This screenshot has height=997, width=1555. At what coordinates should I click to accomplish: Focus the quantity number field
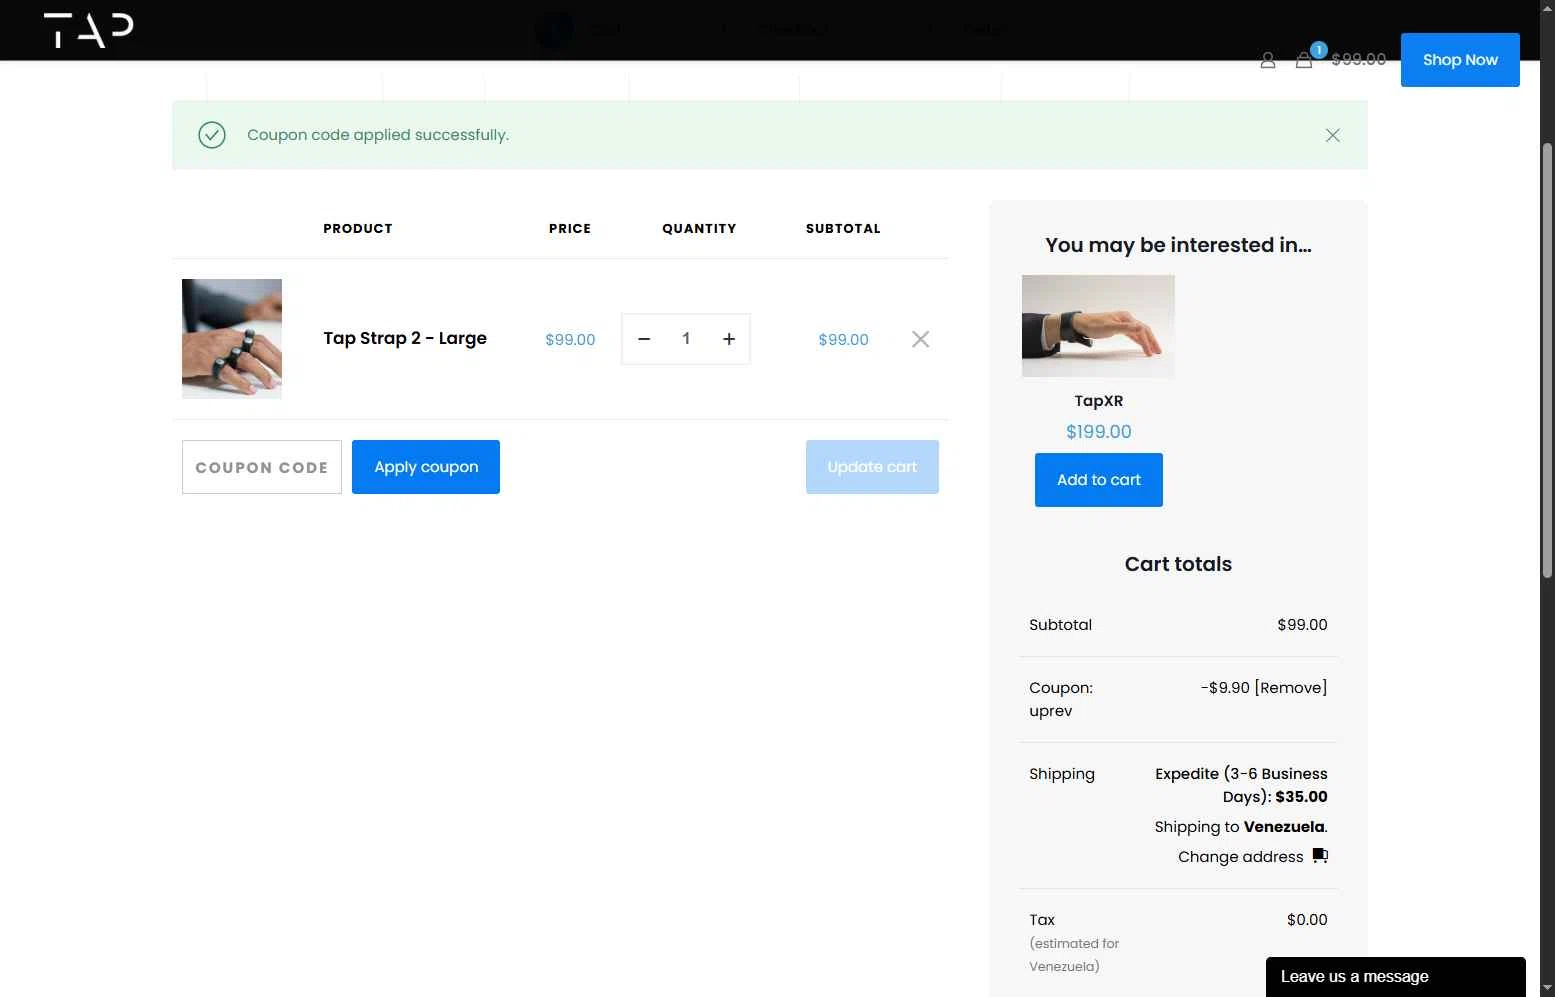click(x=686, y=339)
